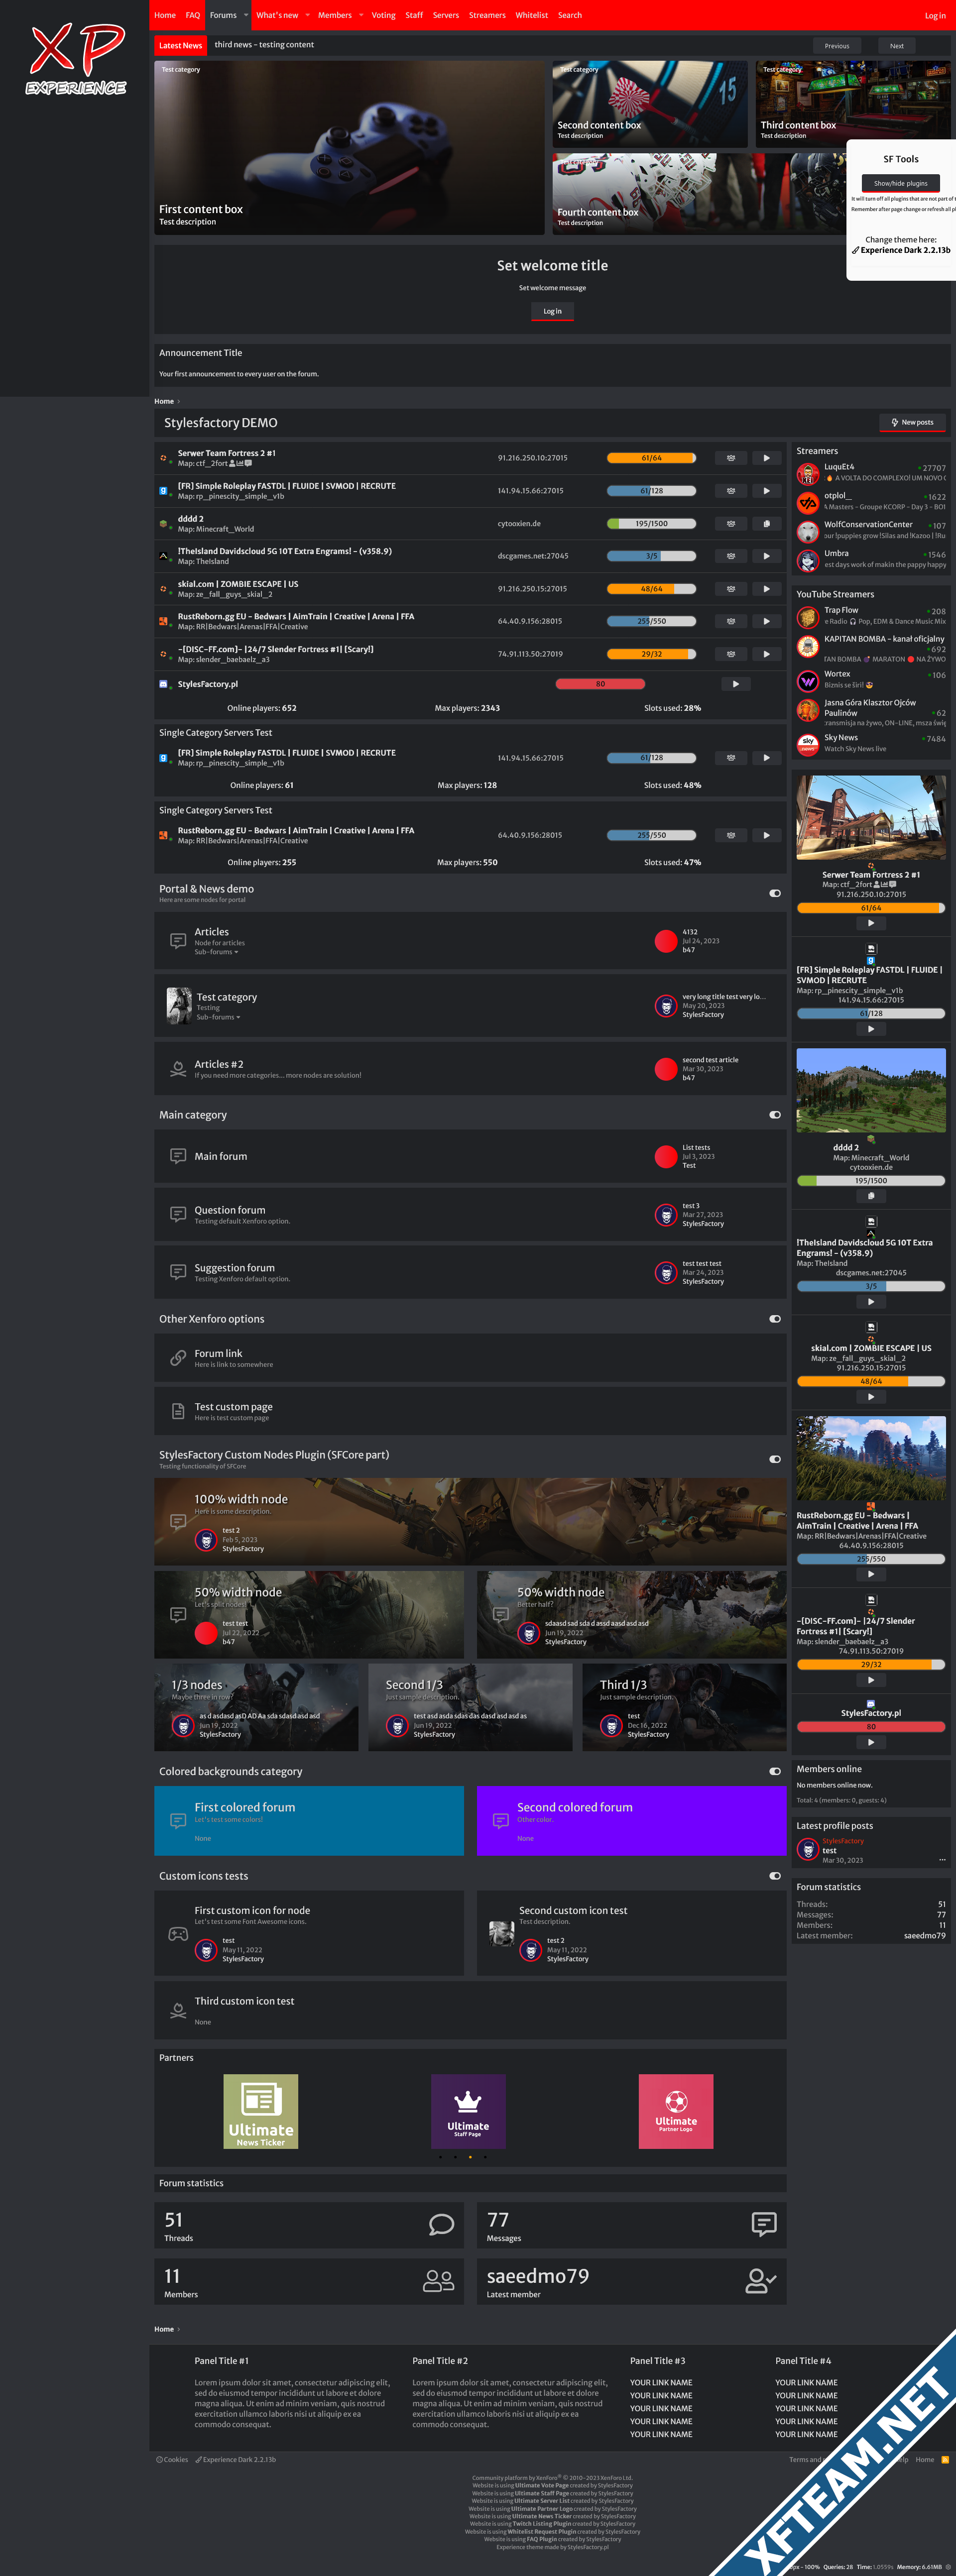
Task: Connect to skial.com ZOMBIE ESCAPE server
Action: pos(766,589)
